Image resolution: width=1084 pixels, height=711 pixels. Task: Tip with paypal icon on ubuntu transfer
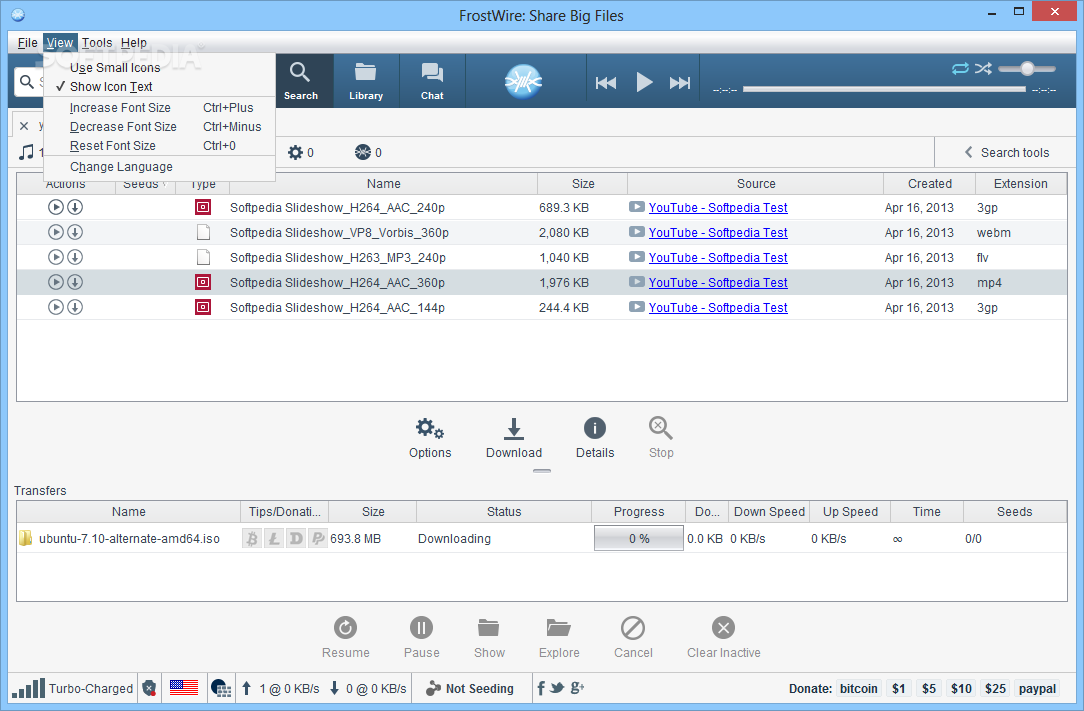(318, 538)
